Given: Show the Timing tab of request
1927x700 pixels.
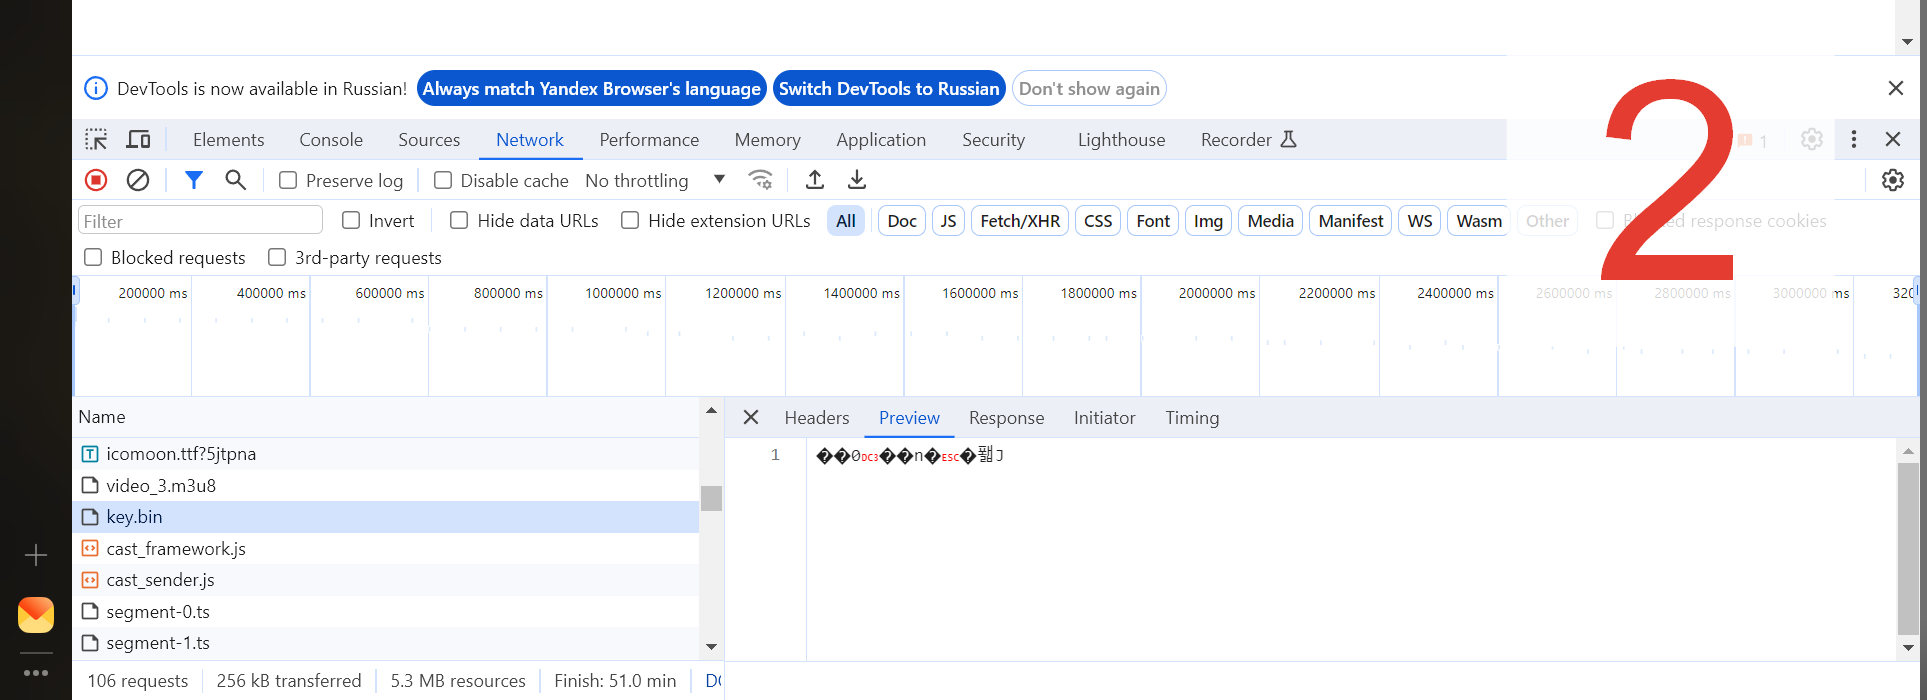Looking at the screenshot, I should 1192,418.
